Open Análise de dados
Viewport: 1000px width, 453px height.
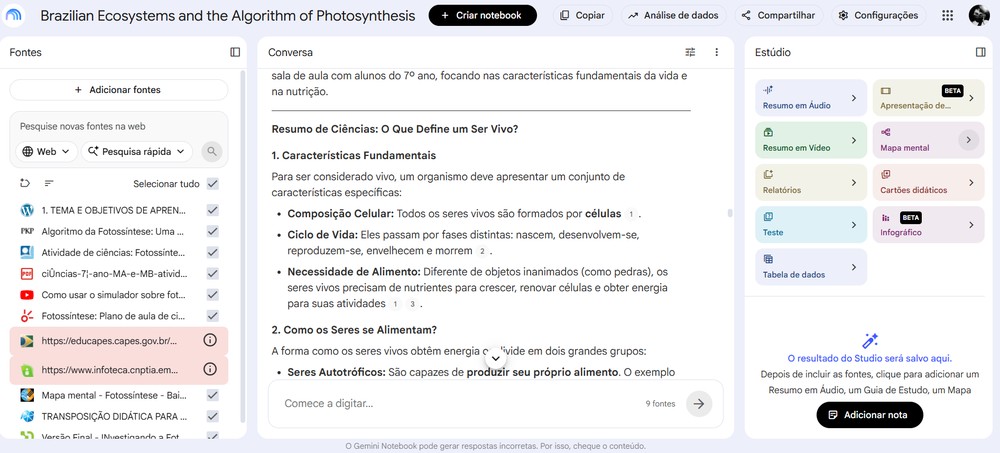pyautogui.click(x=673, y=15)
